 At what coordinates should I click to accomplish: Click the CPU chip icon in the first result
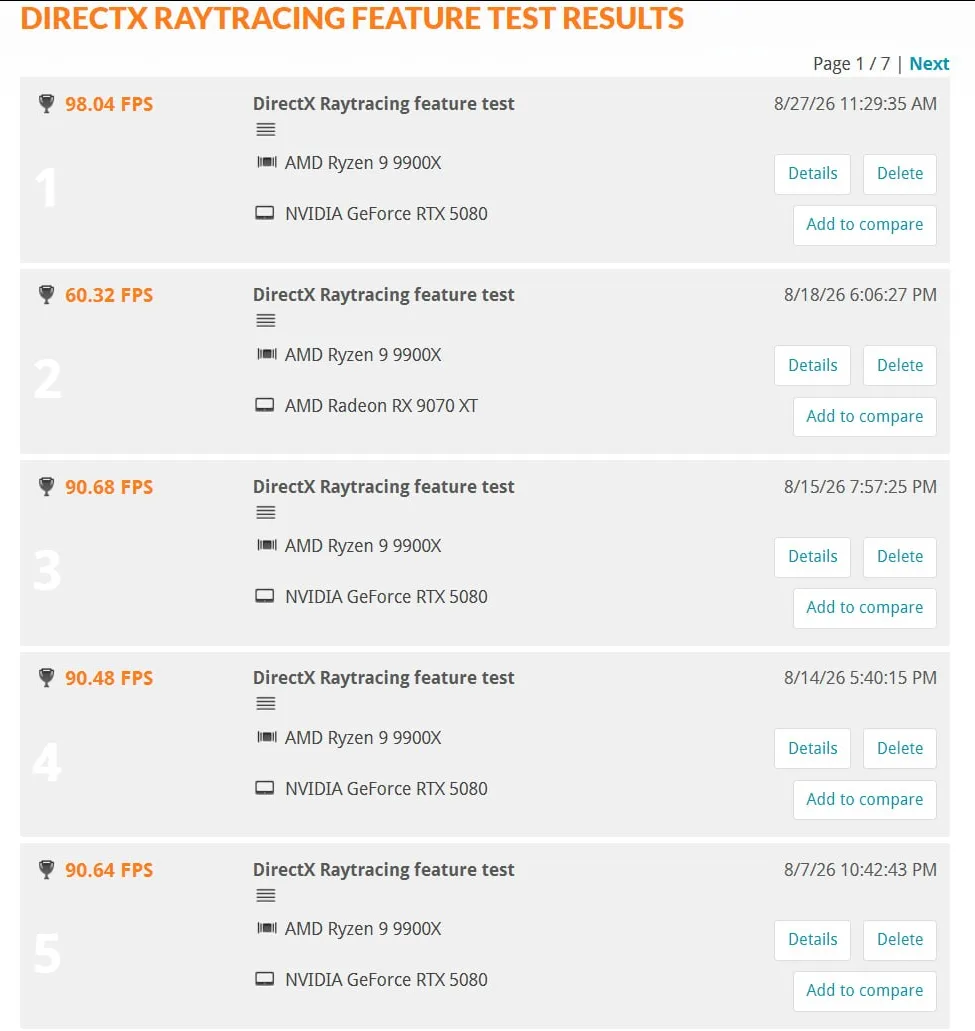click(x=266, y=162)
